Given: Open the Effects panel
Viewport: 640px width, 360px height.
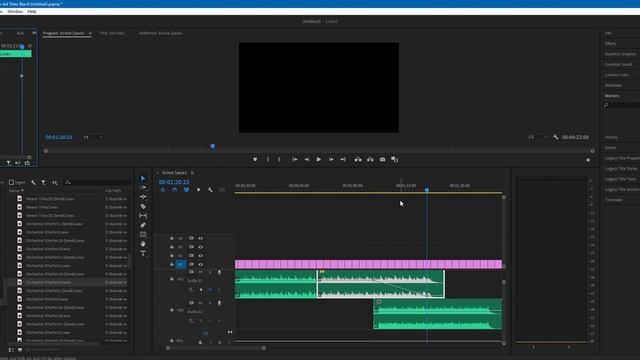Looking at the screenshot, I should coord(611,43).
